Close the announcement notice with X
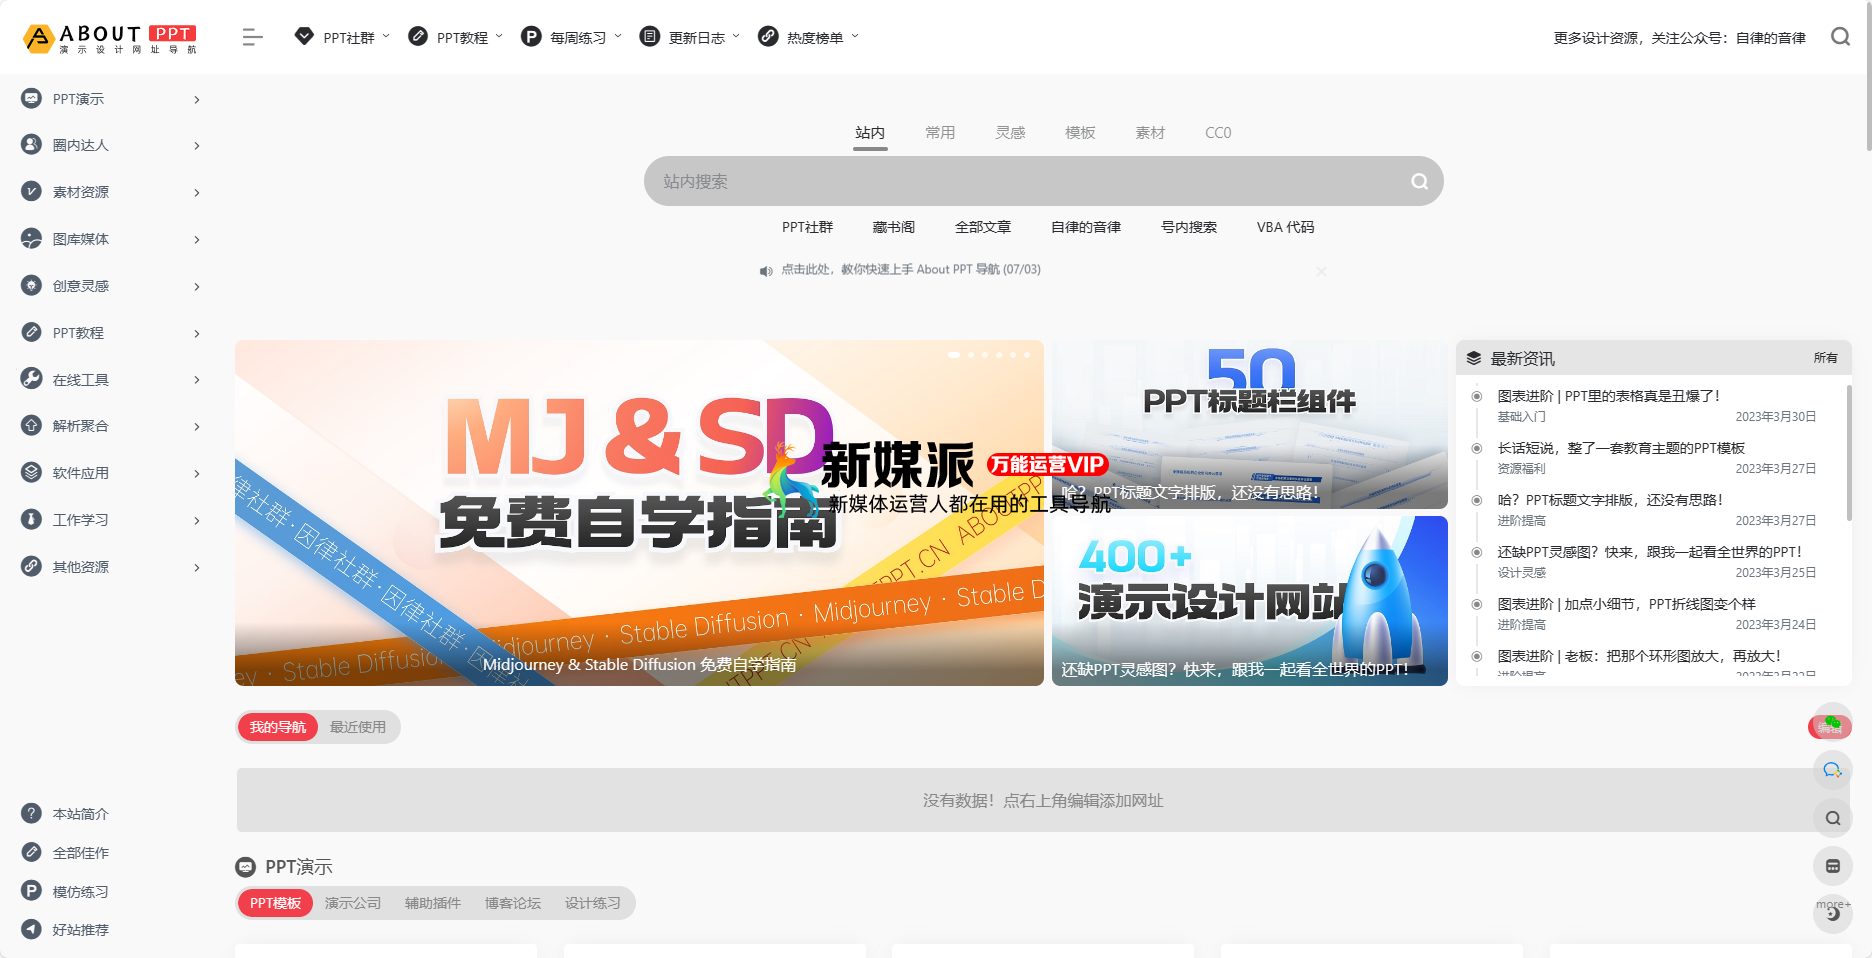Image resolution: width=1872 pixels, height=958 pixels. tap(1321, 271)
